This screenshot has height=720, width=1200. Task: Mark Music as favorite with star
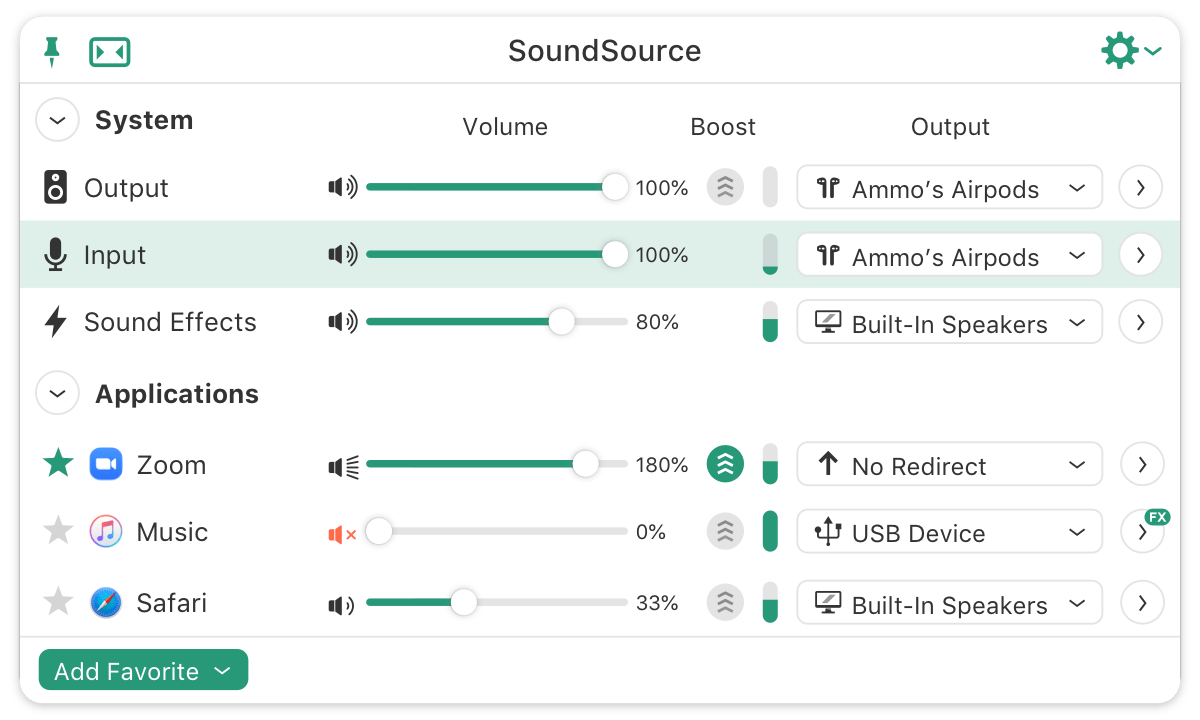pyautogui.click(x=59, y=532)
